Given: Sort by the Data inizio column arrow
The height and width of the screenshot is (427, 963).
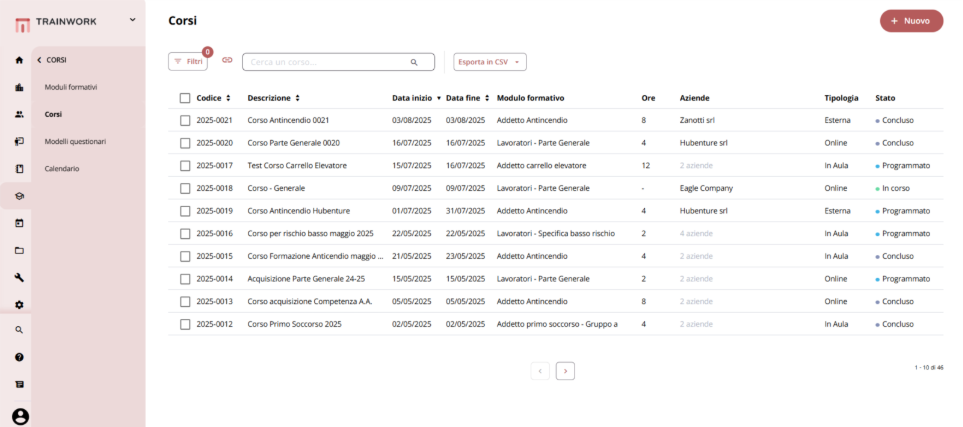Looking at the screenshot, I should pyautogui.click(x=439, y=98).
